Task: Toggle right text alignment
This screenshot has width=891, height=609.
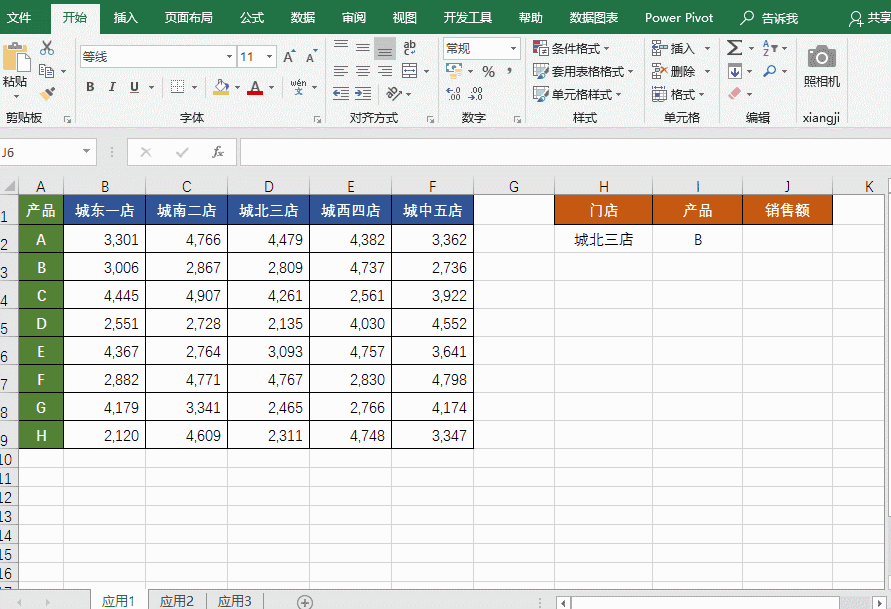Action: coord(385,71)
